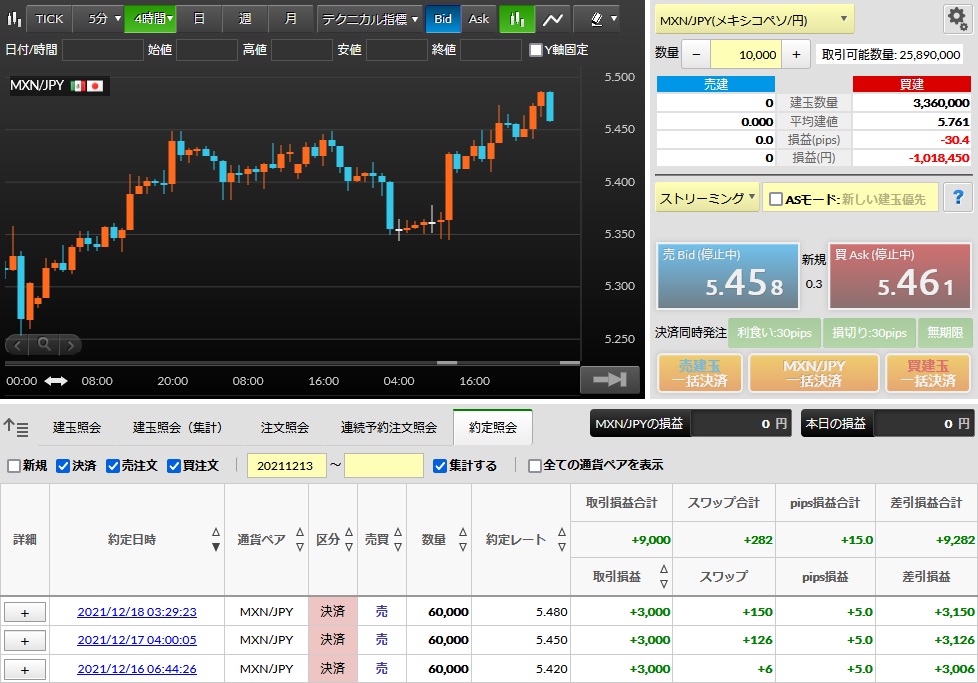978x683 pixels.
Task: Open MXN/JPY currency pair selector
Action: coord(754,20)
